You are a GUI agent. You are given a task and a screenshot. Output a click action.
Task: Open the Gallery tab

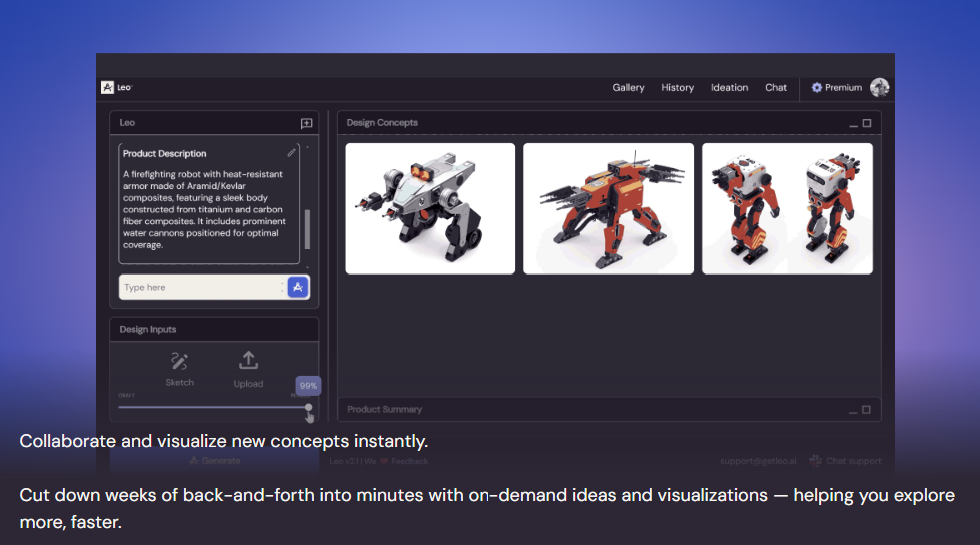(x=628, y=88)
